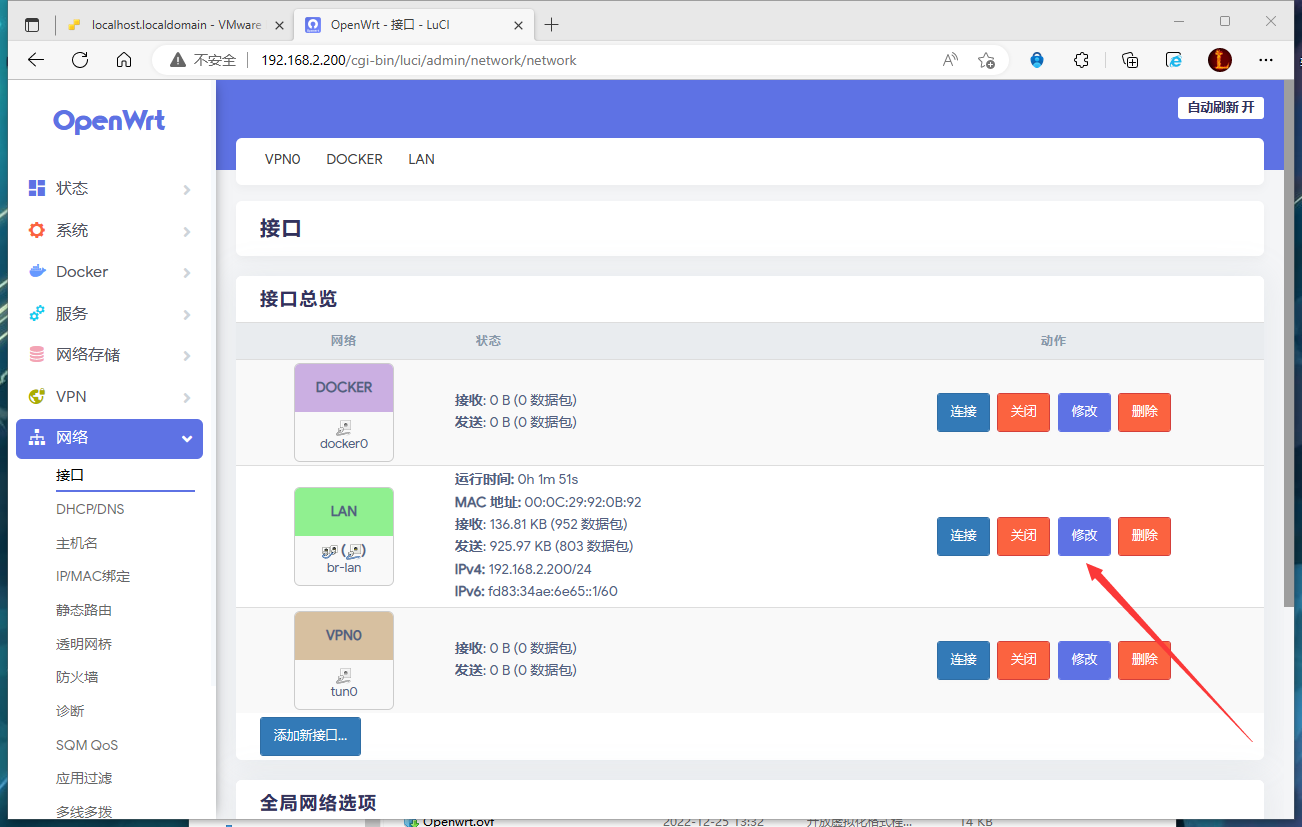
Task: Click 连接 for the DOCKER interface
Action: pos(963,412)
